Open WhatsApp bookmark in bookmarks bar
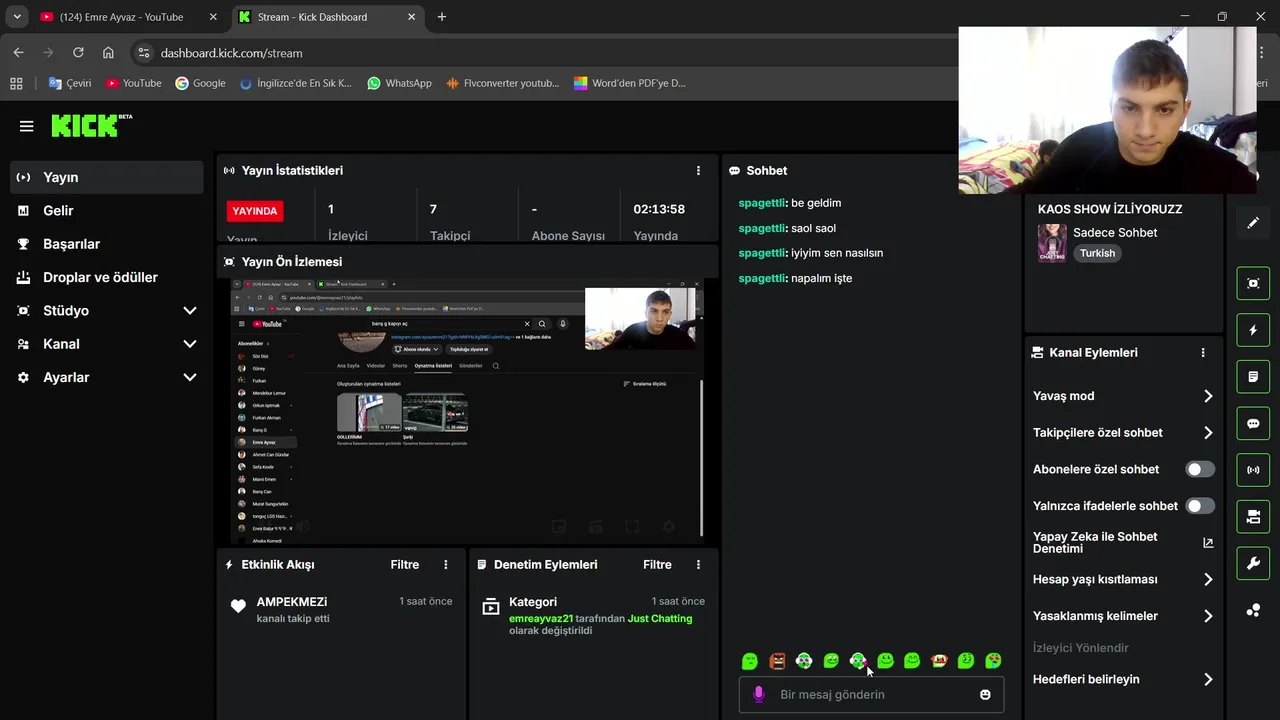The height and width of the screenshot is (720, 1280). tap(399, 83)
